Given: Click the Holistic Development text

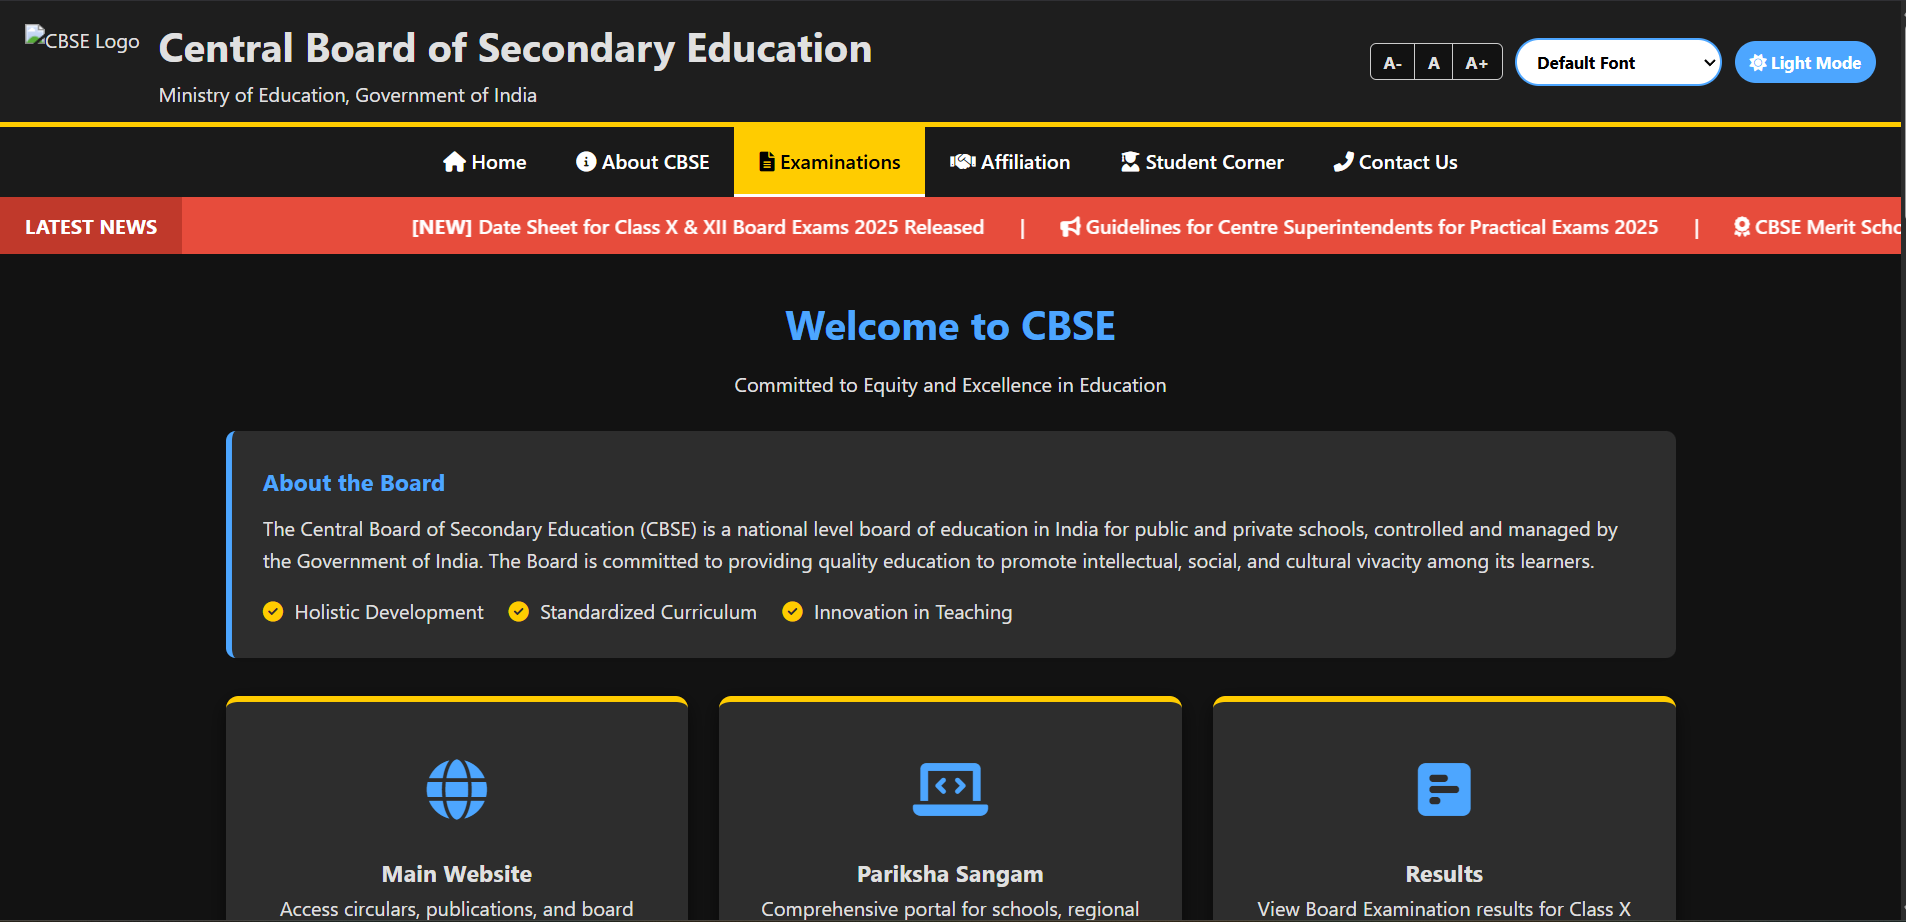Looking at the screenshot, I should (x=389, y=612).
